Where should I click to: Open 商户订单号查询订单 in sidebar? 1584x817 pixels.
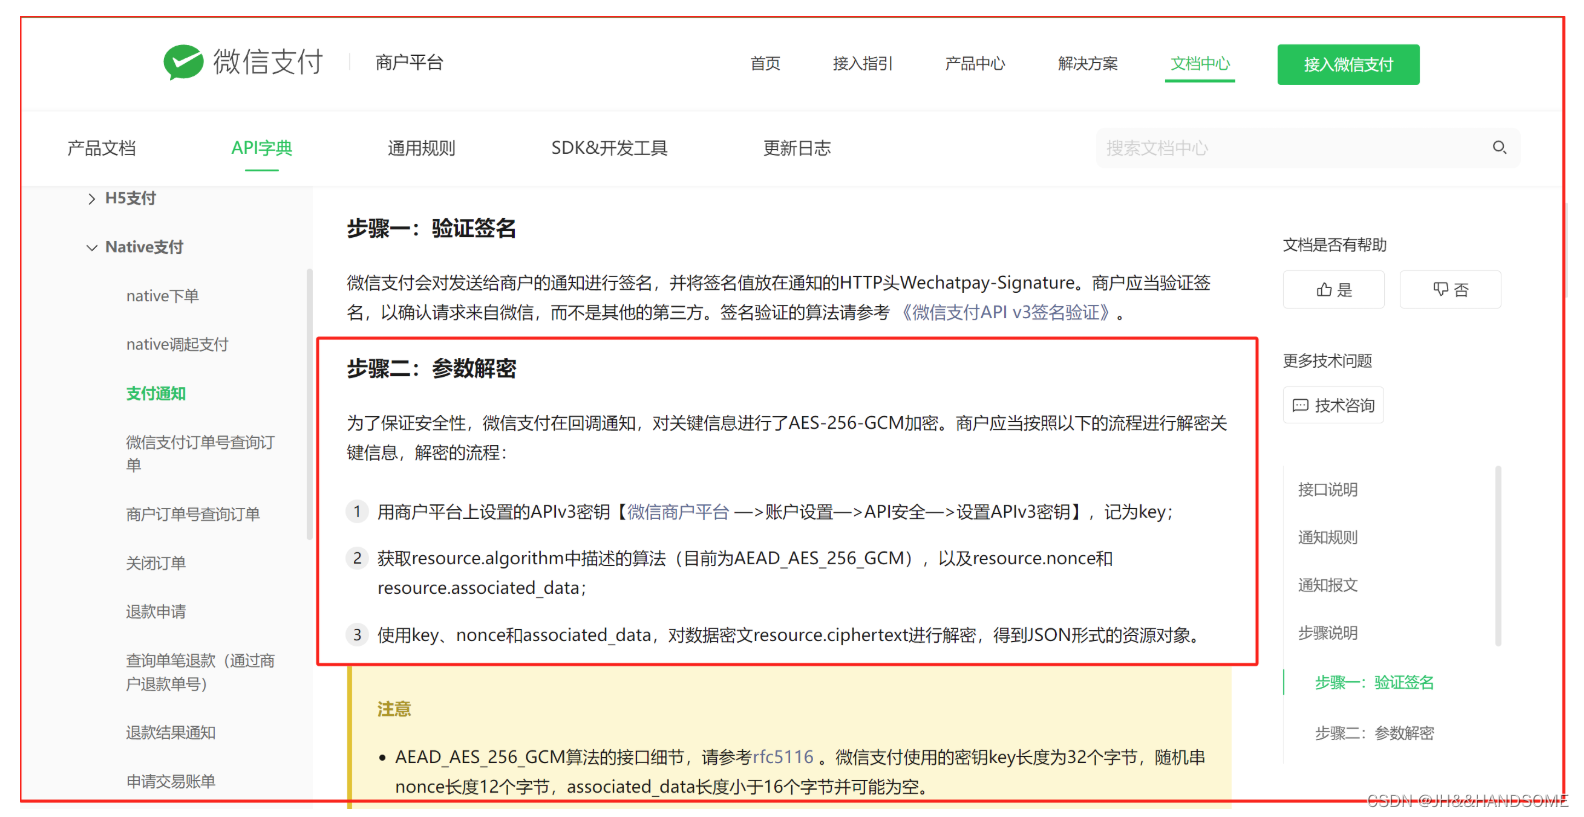(193, 514)
